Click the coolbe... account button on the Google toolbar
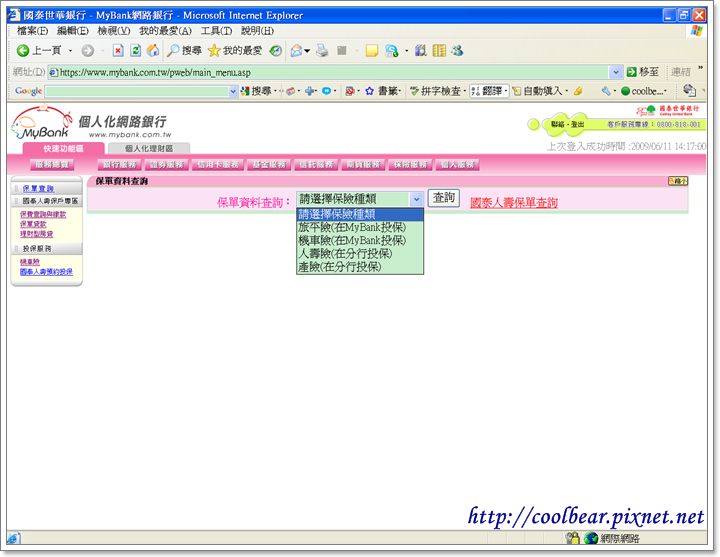This screenshot has height=557, width=720. tap(642, 91)
